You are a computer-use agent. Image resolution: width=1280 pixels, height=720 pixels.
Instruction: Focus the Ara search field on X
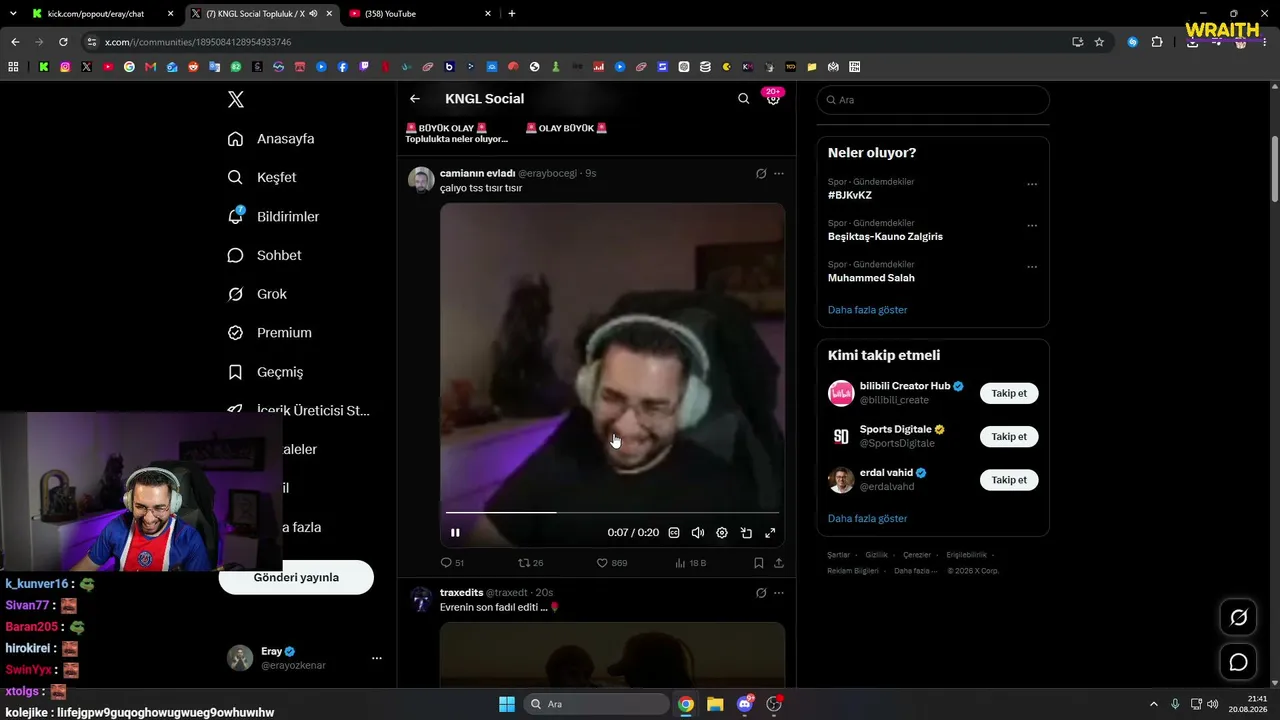click(933, 100)
